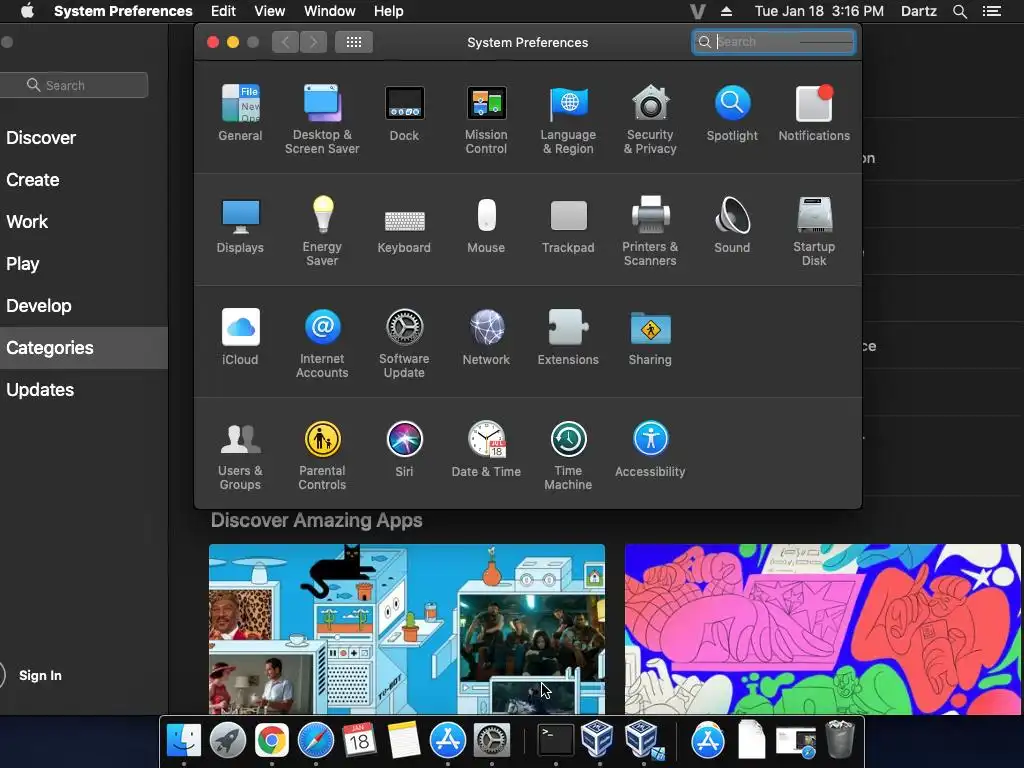The image size is (1024, 768).
Task: Open Displays preferences
Action: point(240,225)
